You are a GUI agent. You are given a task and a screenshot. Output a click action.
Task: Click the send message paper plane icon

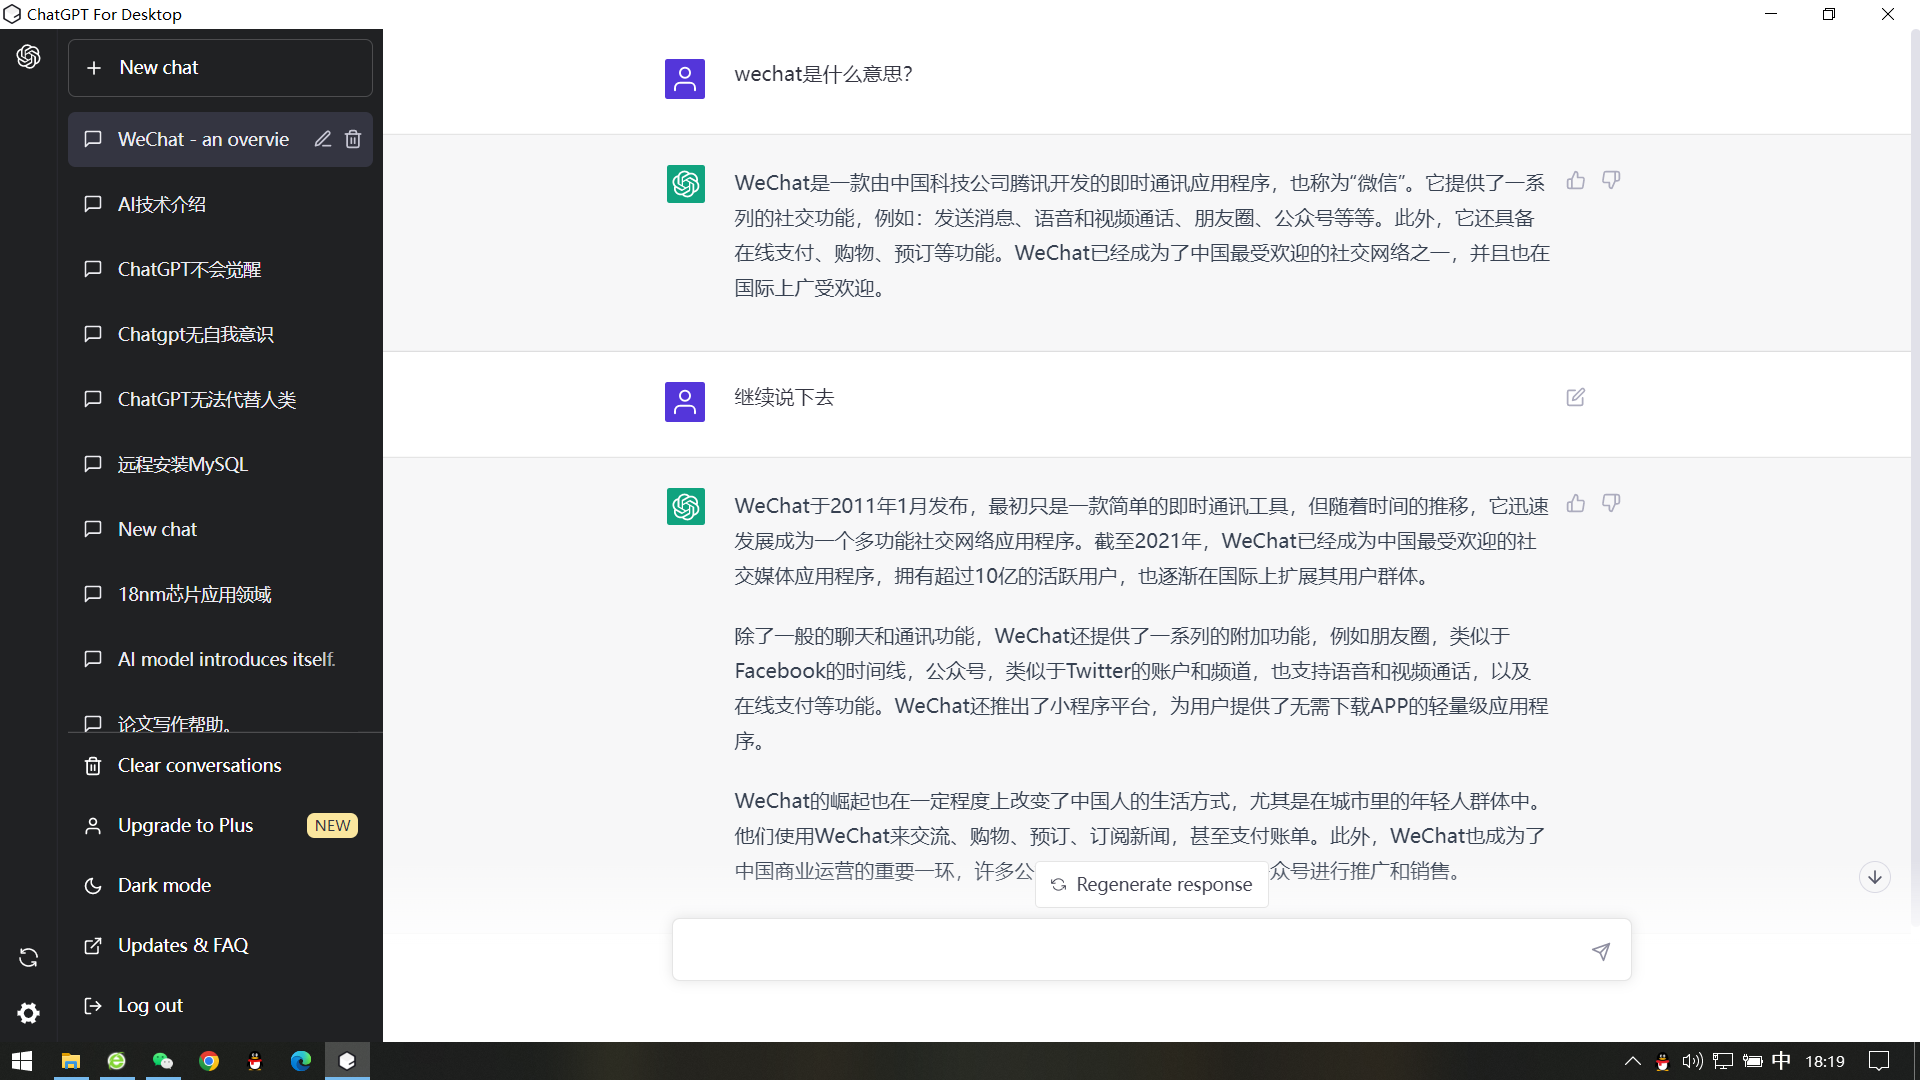pyautogui.click(x=1601, y=951)
